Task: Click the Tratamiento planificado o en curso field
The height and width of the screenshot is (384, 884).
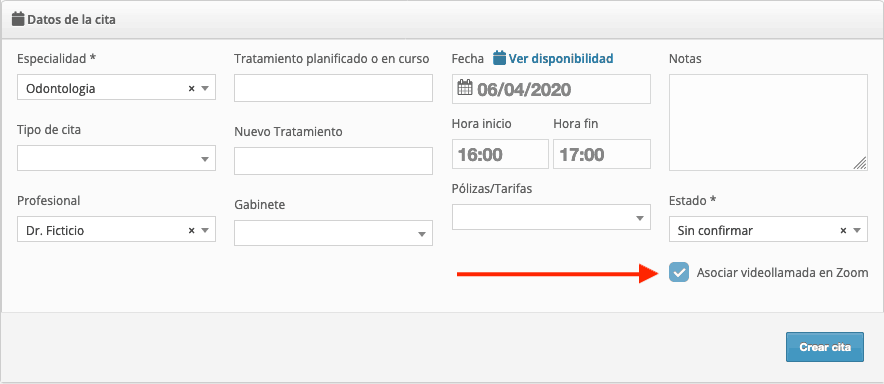Action: pyautogui.click(x=333, y=88)
